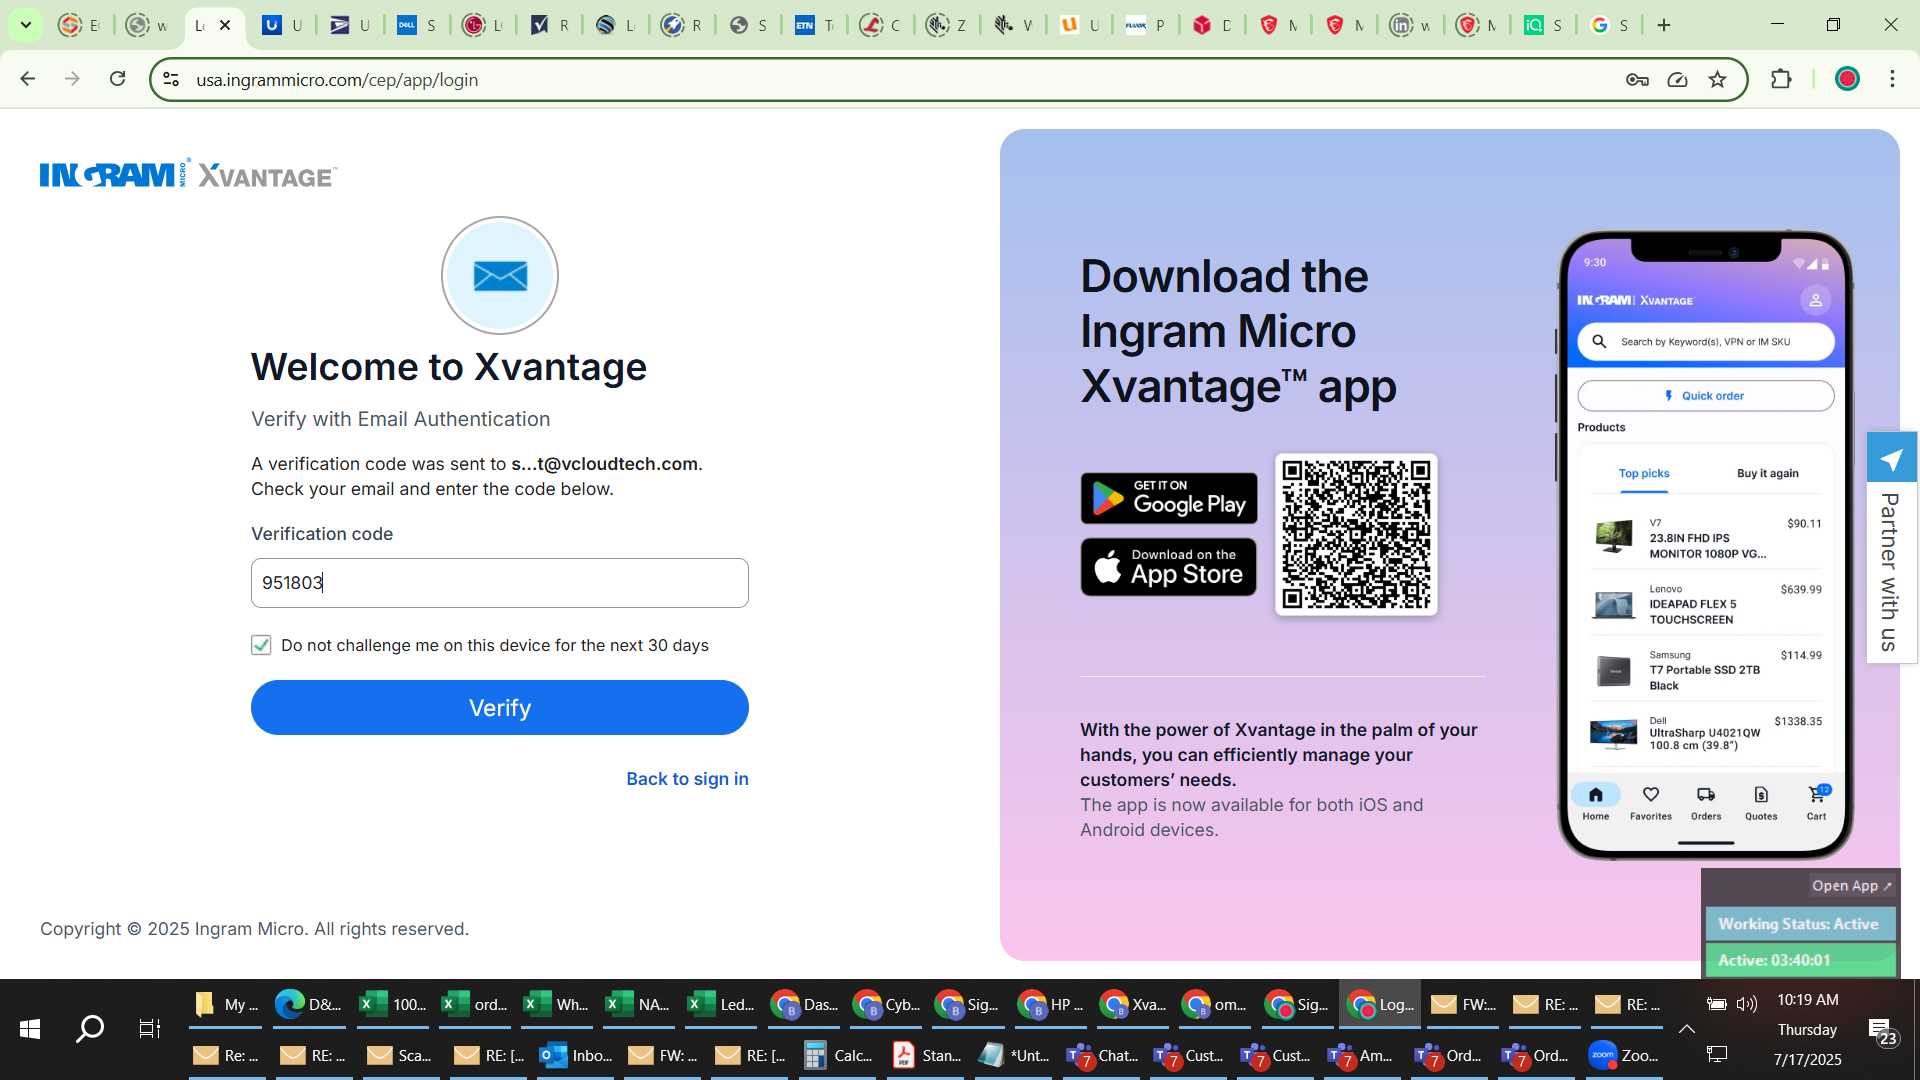1920x1080 pixels.
Task: Open Chrome three-dot menu
Action: 1892,79
